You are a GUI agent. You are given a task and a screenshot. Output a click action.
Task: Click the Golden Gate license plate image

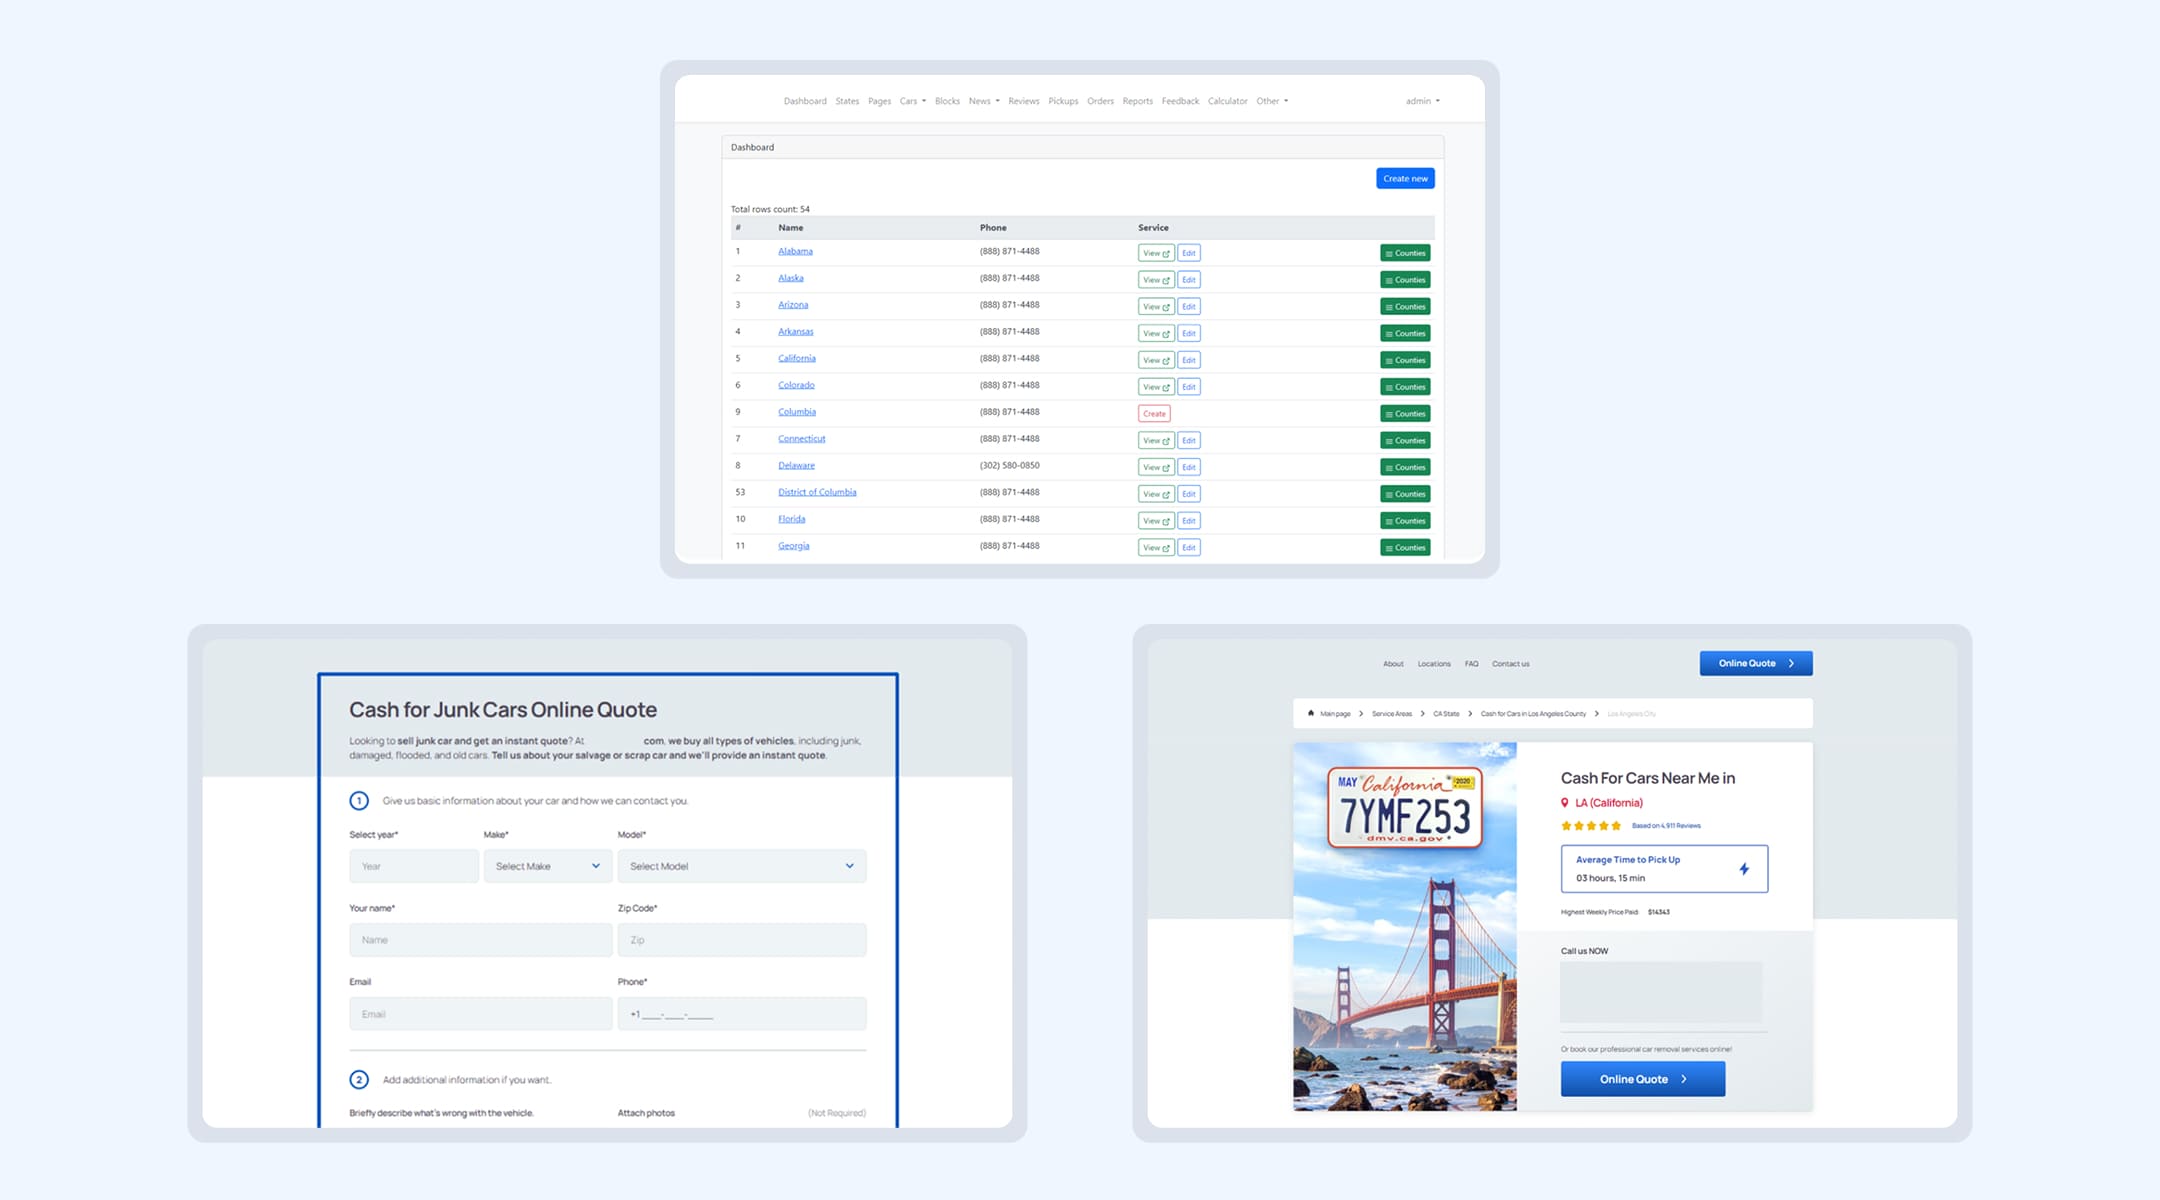coord(1404,926)
